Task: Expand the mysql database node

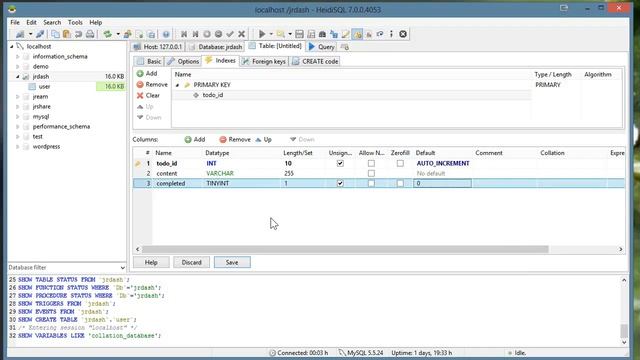Action: tap(18, 117)
